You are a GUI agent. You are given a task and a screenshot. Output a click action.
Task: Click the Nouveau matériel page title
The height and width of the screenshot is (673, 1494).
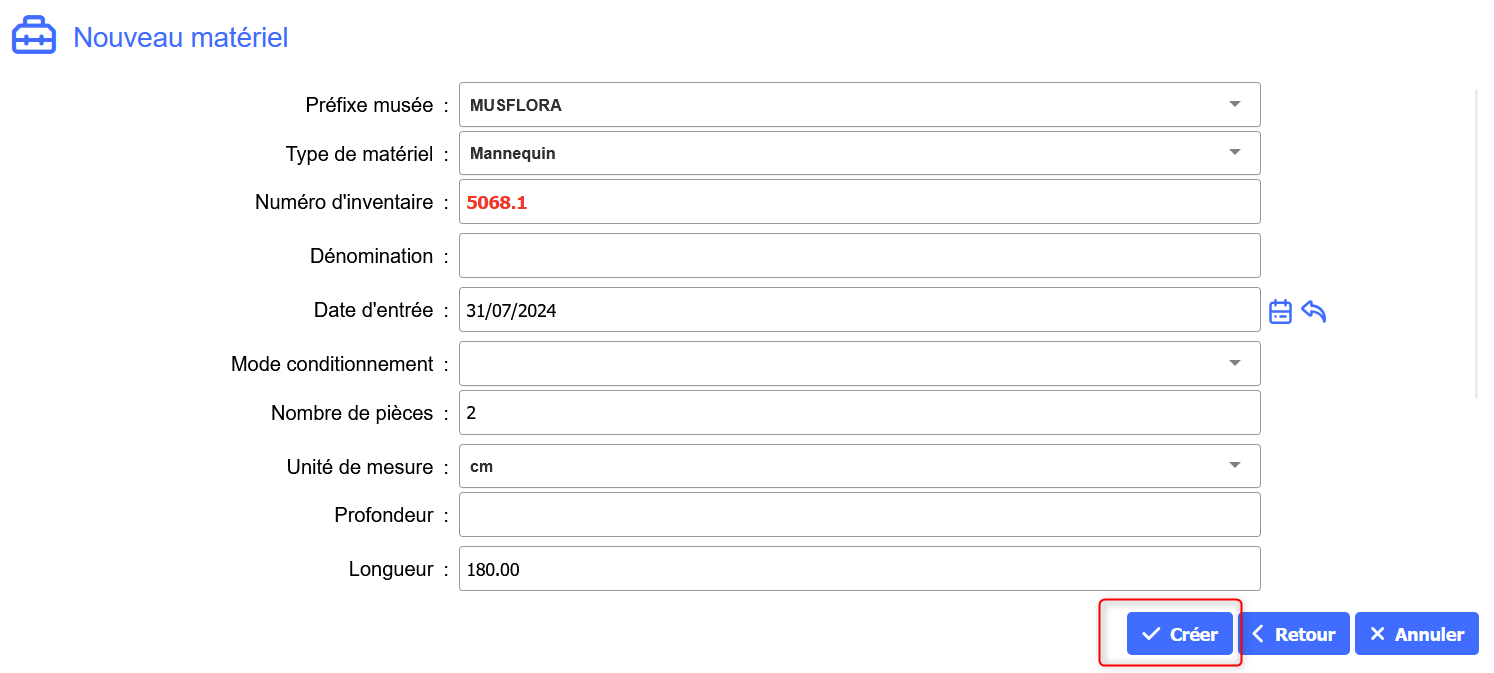181,37
